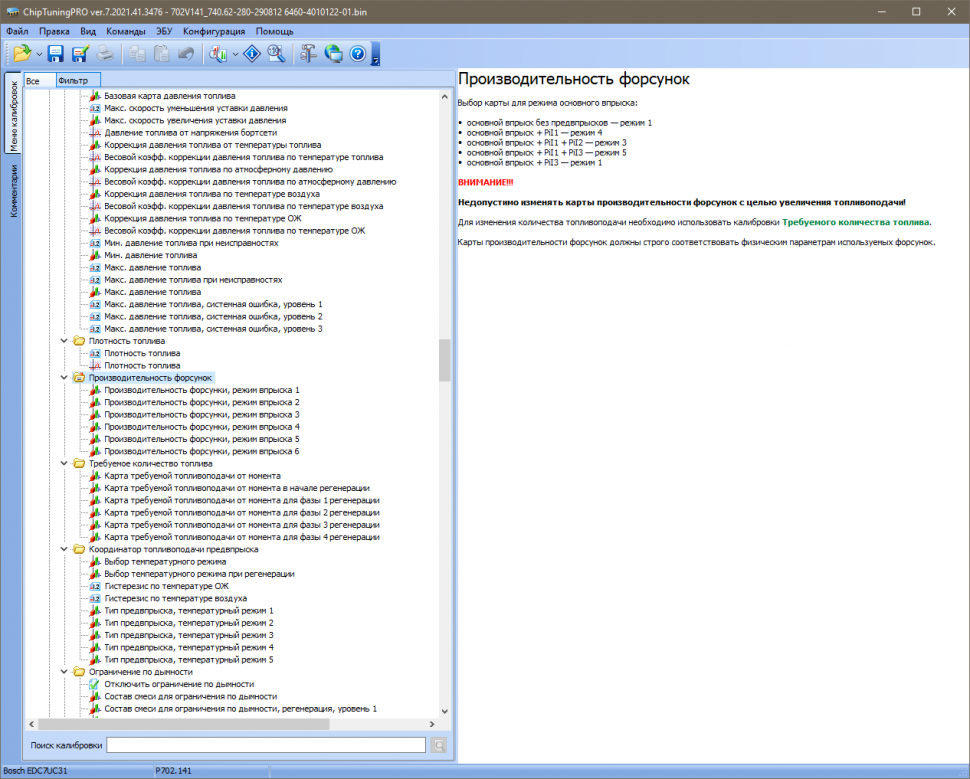970x779 pixels.
Task: Click the Save (floppy disk) toolbar icon
Action: [56, 54]
